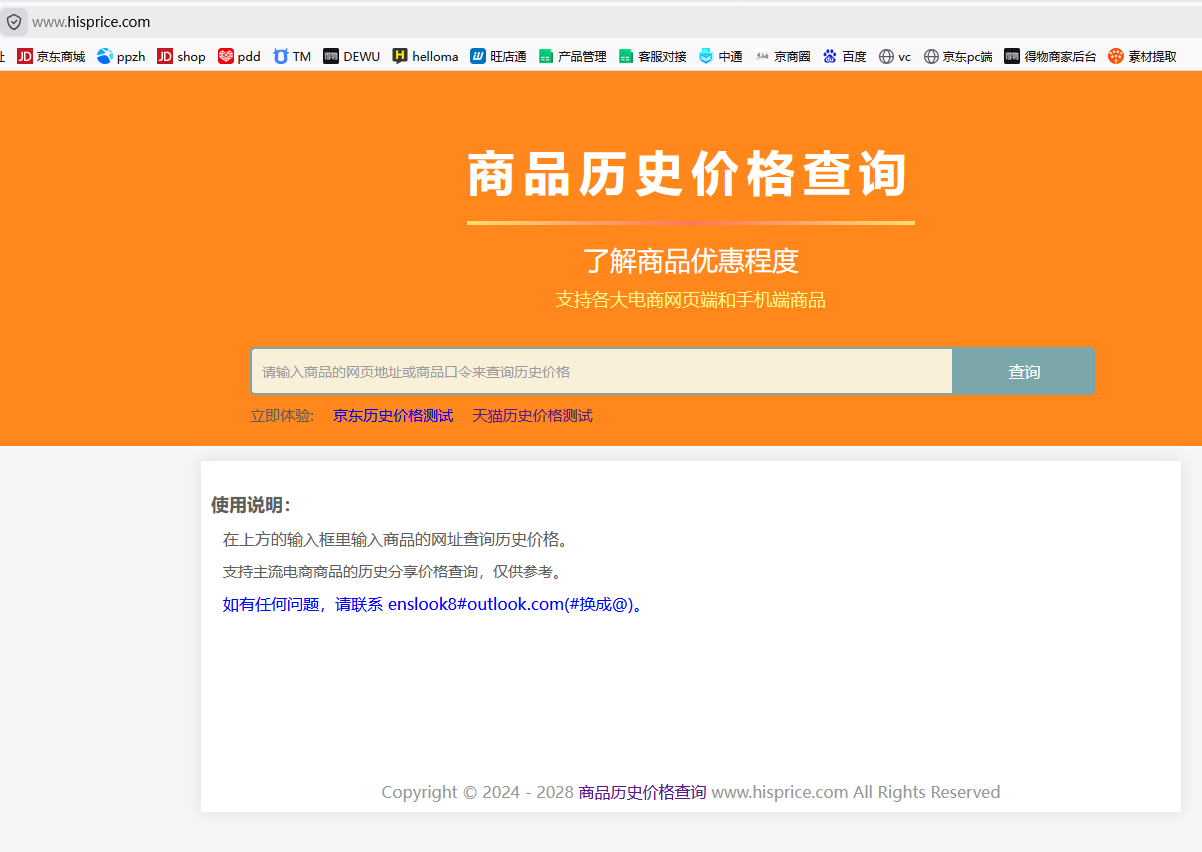Focus the product URL input field
1202x852 pixels.
[x=600, y=372]
